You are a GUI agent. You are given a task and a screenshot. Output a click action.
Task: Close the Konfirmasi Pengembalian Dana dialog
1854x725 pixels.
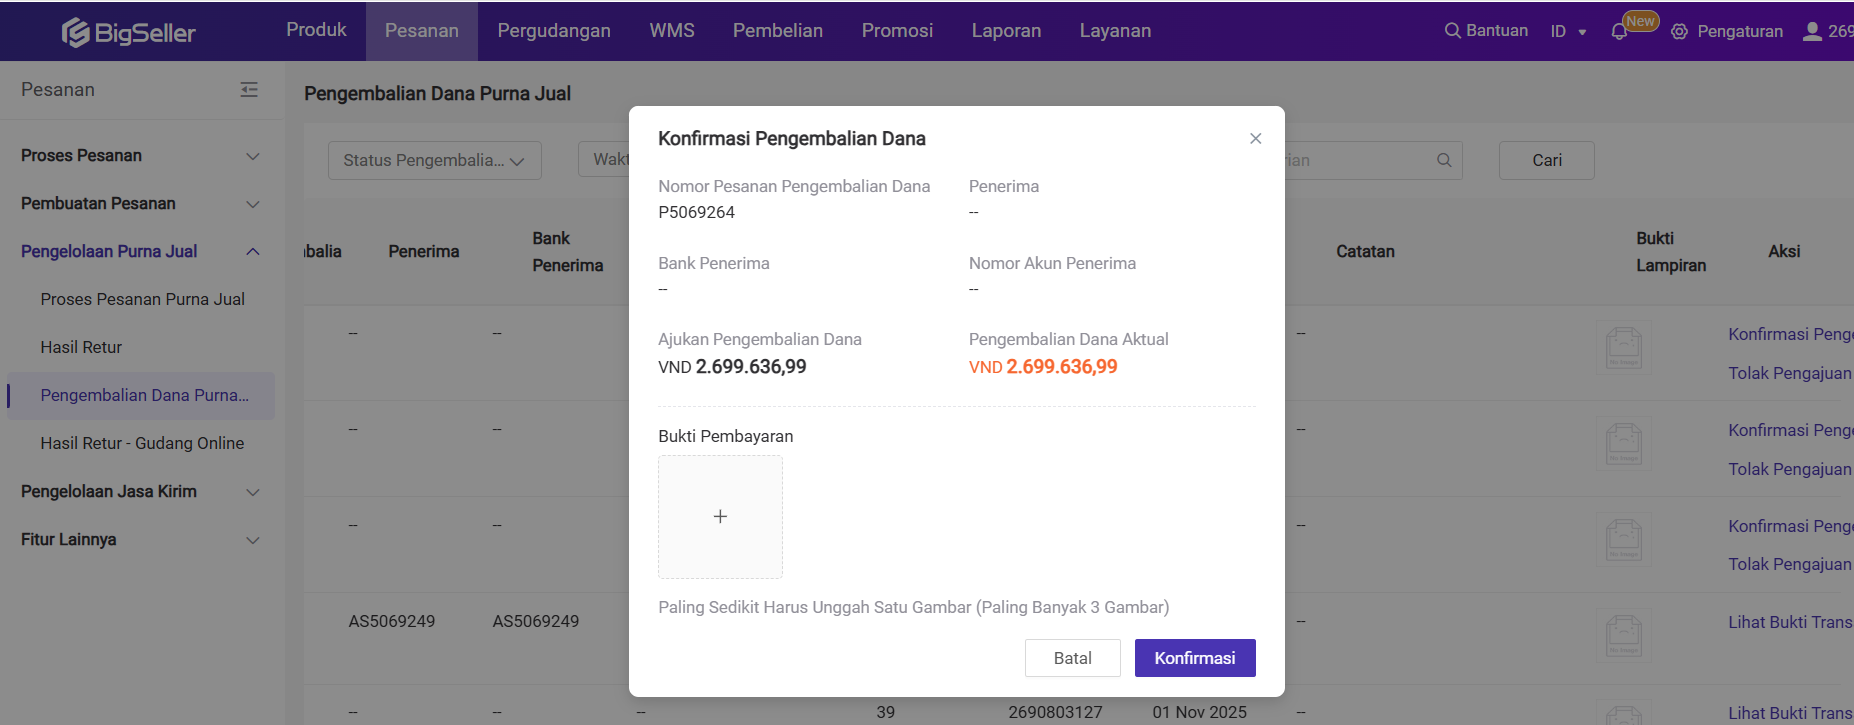(x=1256, y=139)
